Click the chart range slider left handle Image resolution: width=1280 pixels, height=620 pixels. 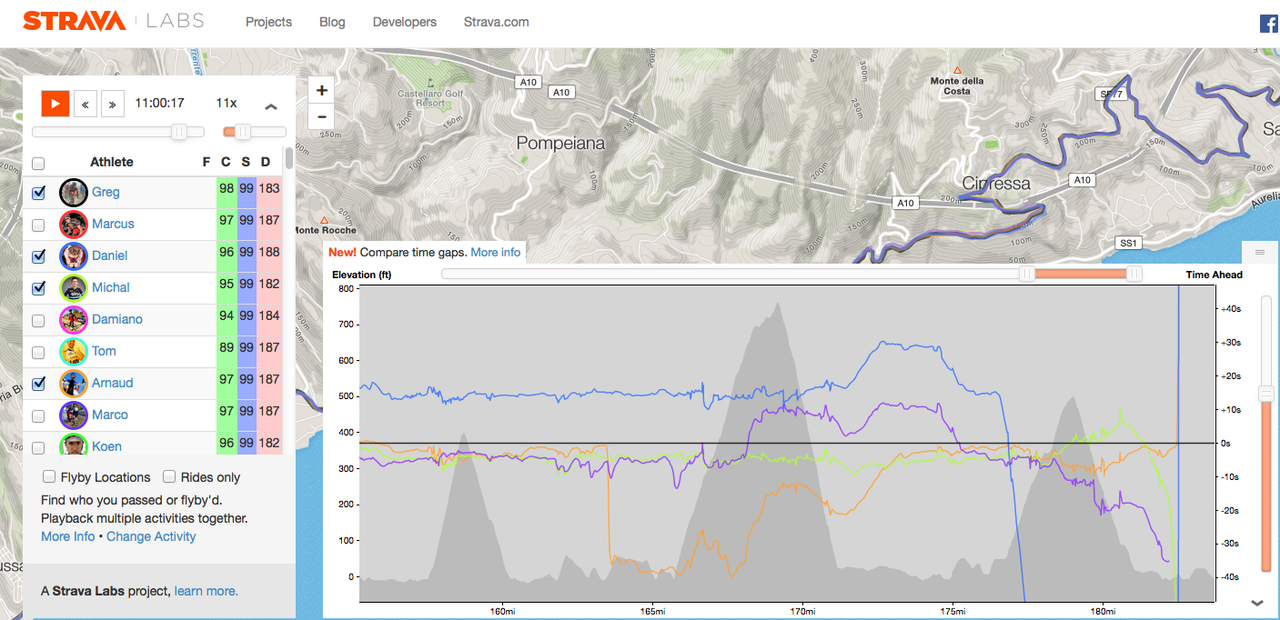tap(1026, 274)
